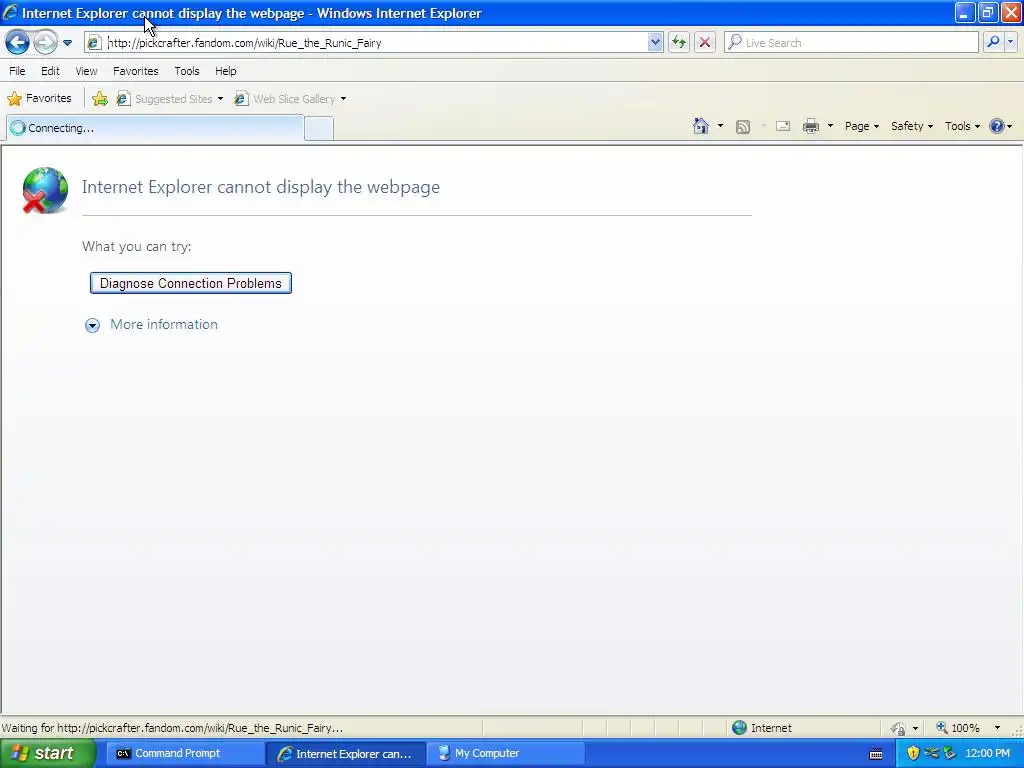Click the status bar privacy report icon
The image size is (1024, 768).
click(899, 728)
